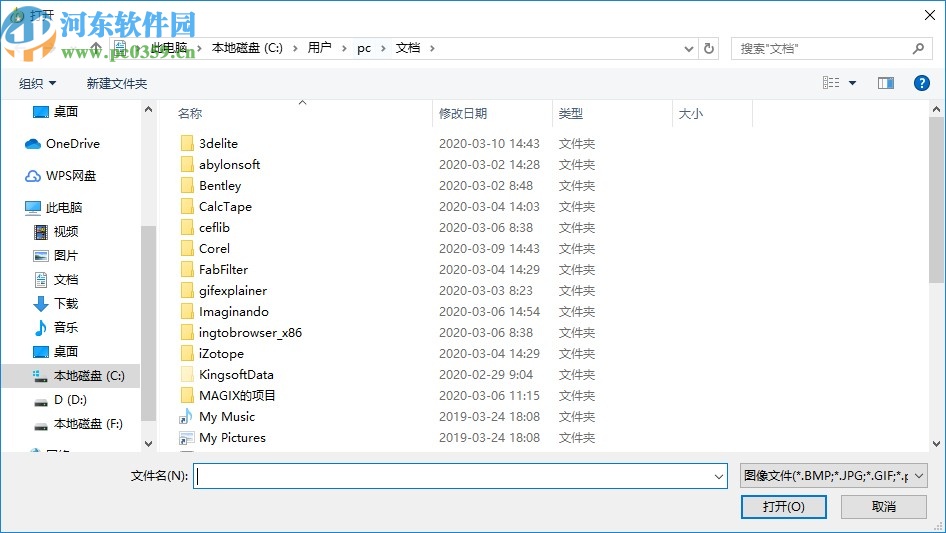Screen dimensions: 946x533
Task: Click the KingsoftData folder icon
Action: point(187,374)
